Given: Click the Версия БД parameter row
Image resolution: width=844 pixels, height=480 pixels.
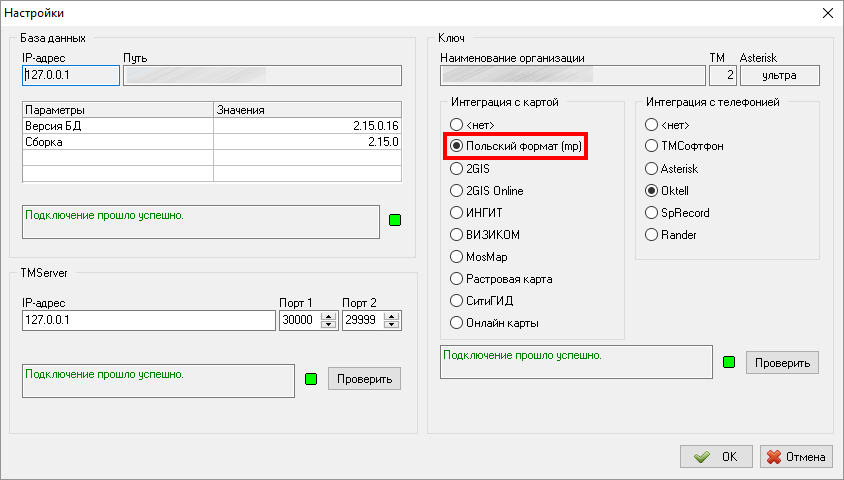Looking at the screenshot, I should tap(210, 126).
